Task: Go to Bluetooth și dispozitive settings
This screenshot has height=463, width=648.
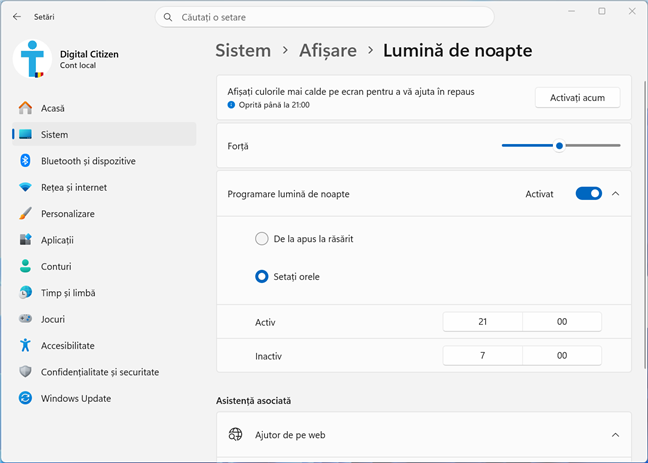Action: (x=104, y=161)
